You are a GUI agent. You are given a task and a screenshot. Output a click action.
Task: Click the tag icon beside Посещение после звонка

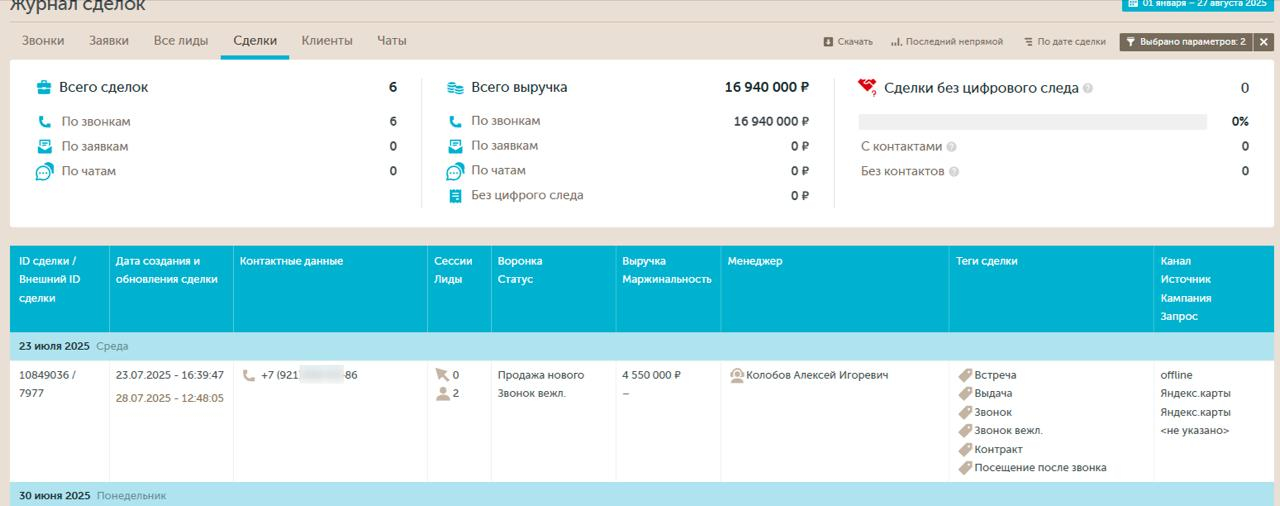click(x=965, y=467)
